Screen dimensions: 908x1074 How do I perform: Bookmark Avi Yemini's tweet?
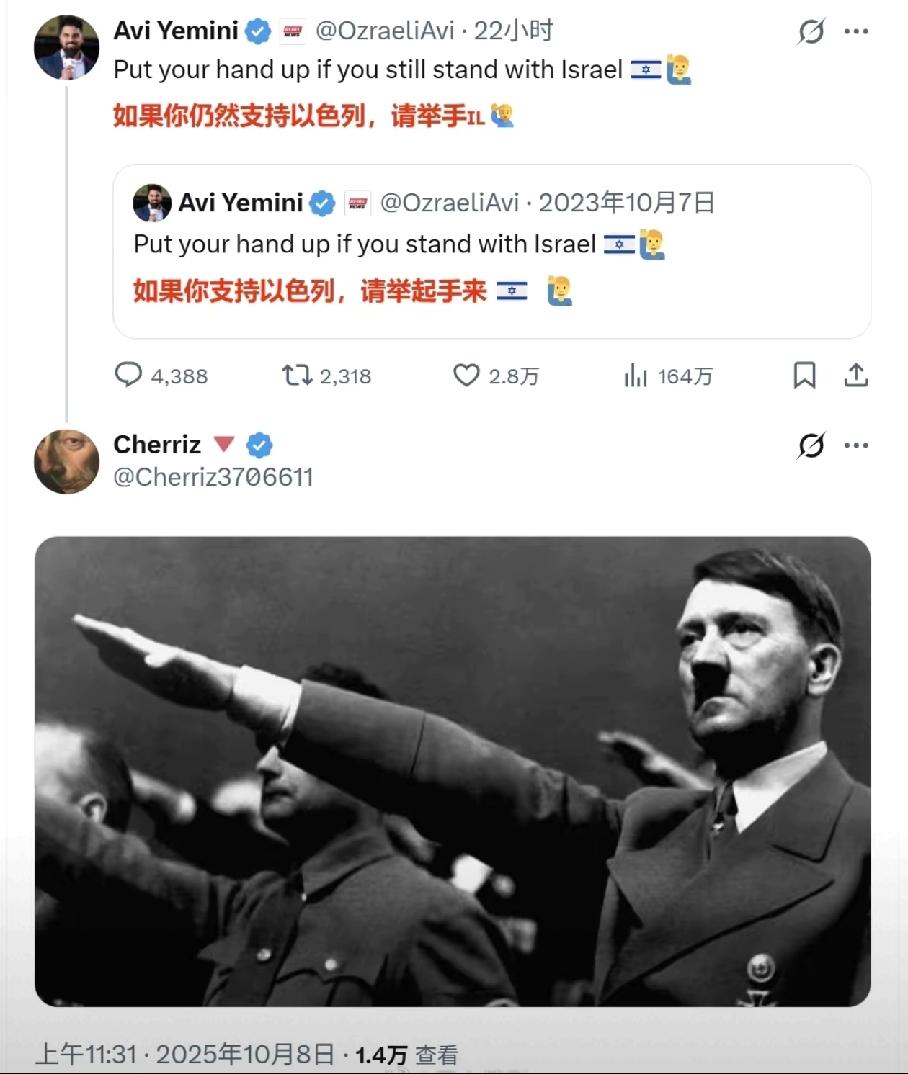pyautogui.click(x=805, y=375)
